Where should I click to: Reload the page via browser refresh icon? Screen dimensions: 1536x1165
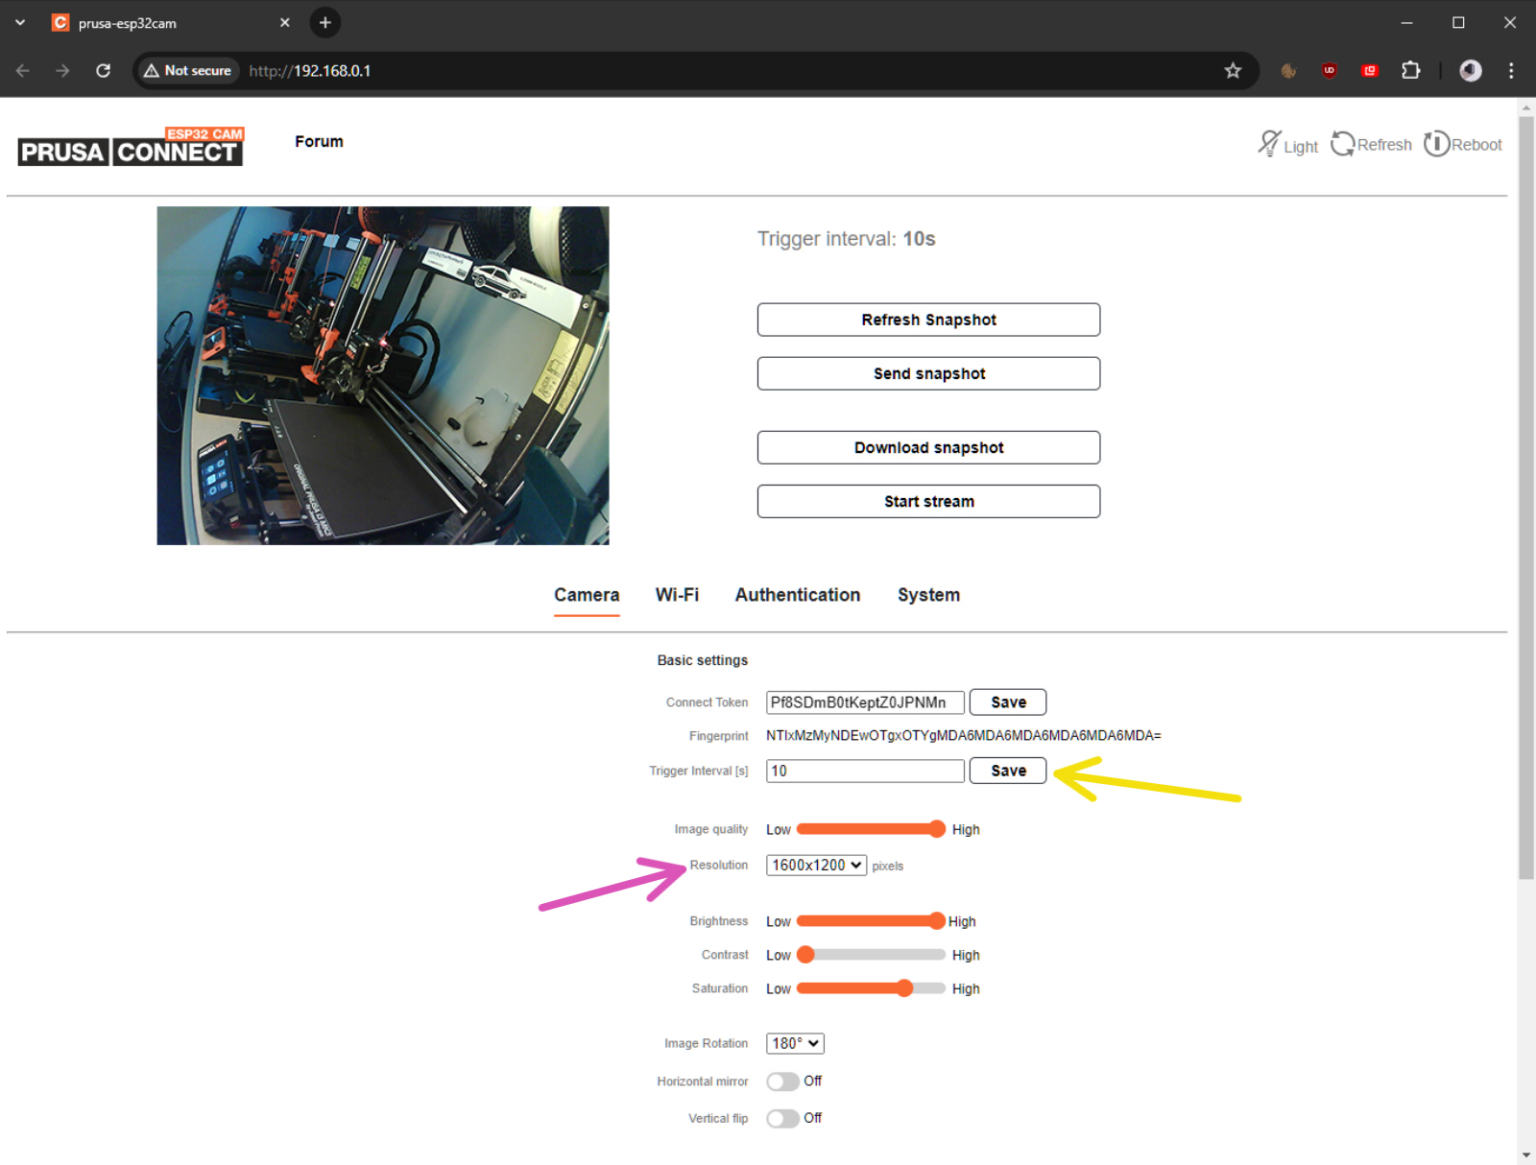tap(103, 70)
